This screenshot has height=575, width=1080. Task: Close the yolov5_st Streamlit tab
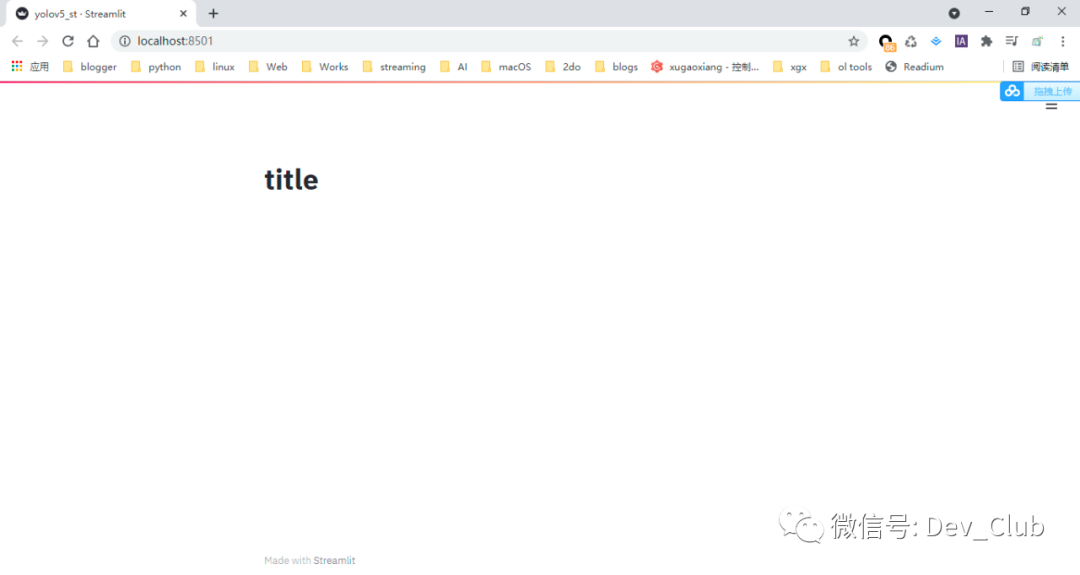coord(183,13)
